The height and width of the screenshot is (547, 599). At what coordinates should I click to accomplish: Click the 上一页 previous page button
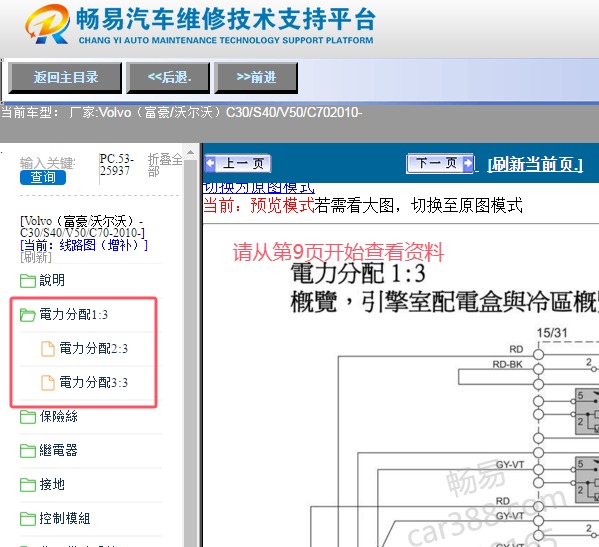(237, 163)
